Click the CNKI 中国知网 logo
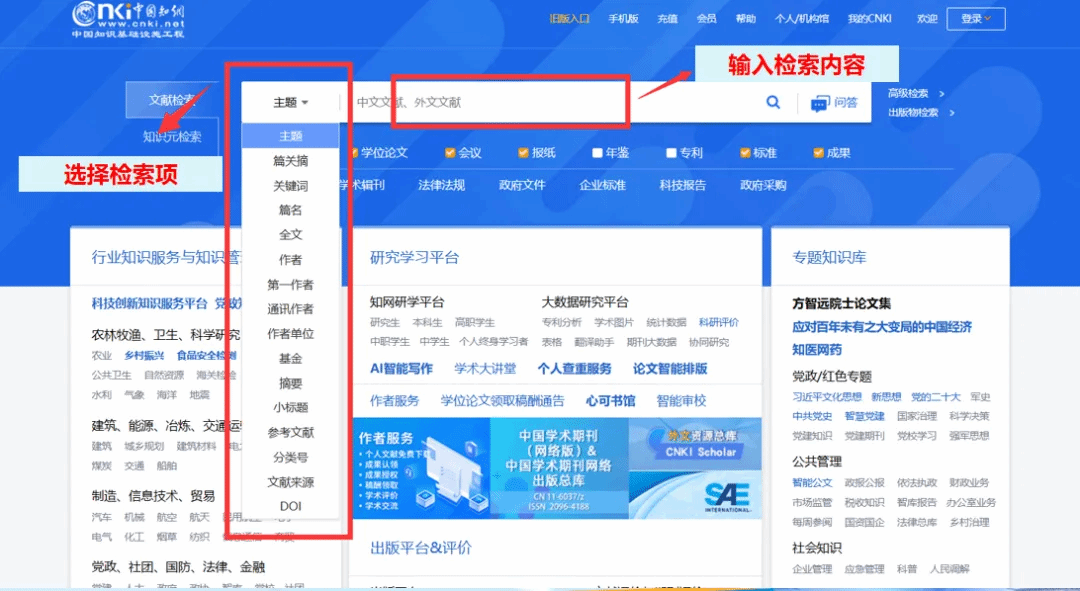Image resolution: width=1080 pixels, height=591 pixels. tap(128, 19)
